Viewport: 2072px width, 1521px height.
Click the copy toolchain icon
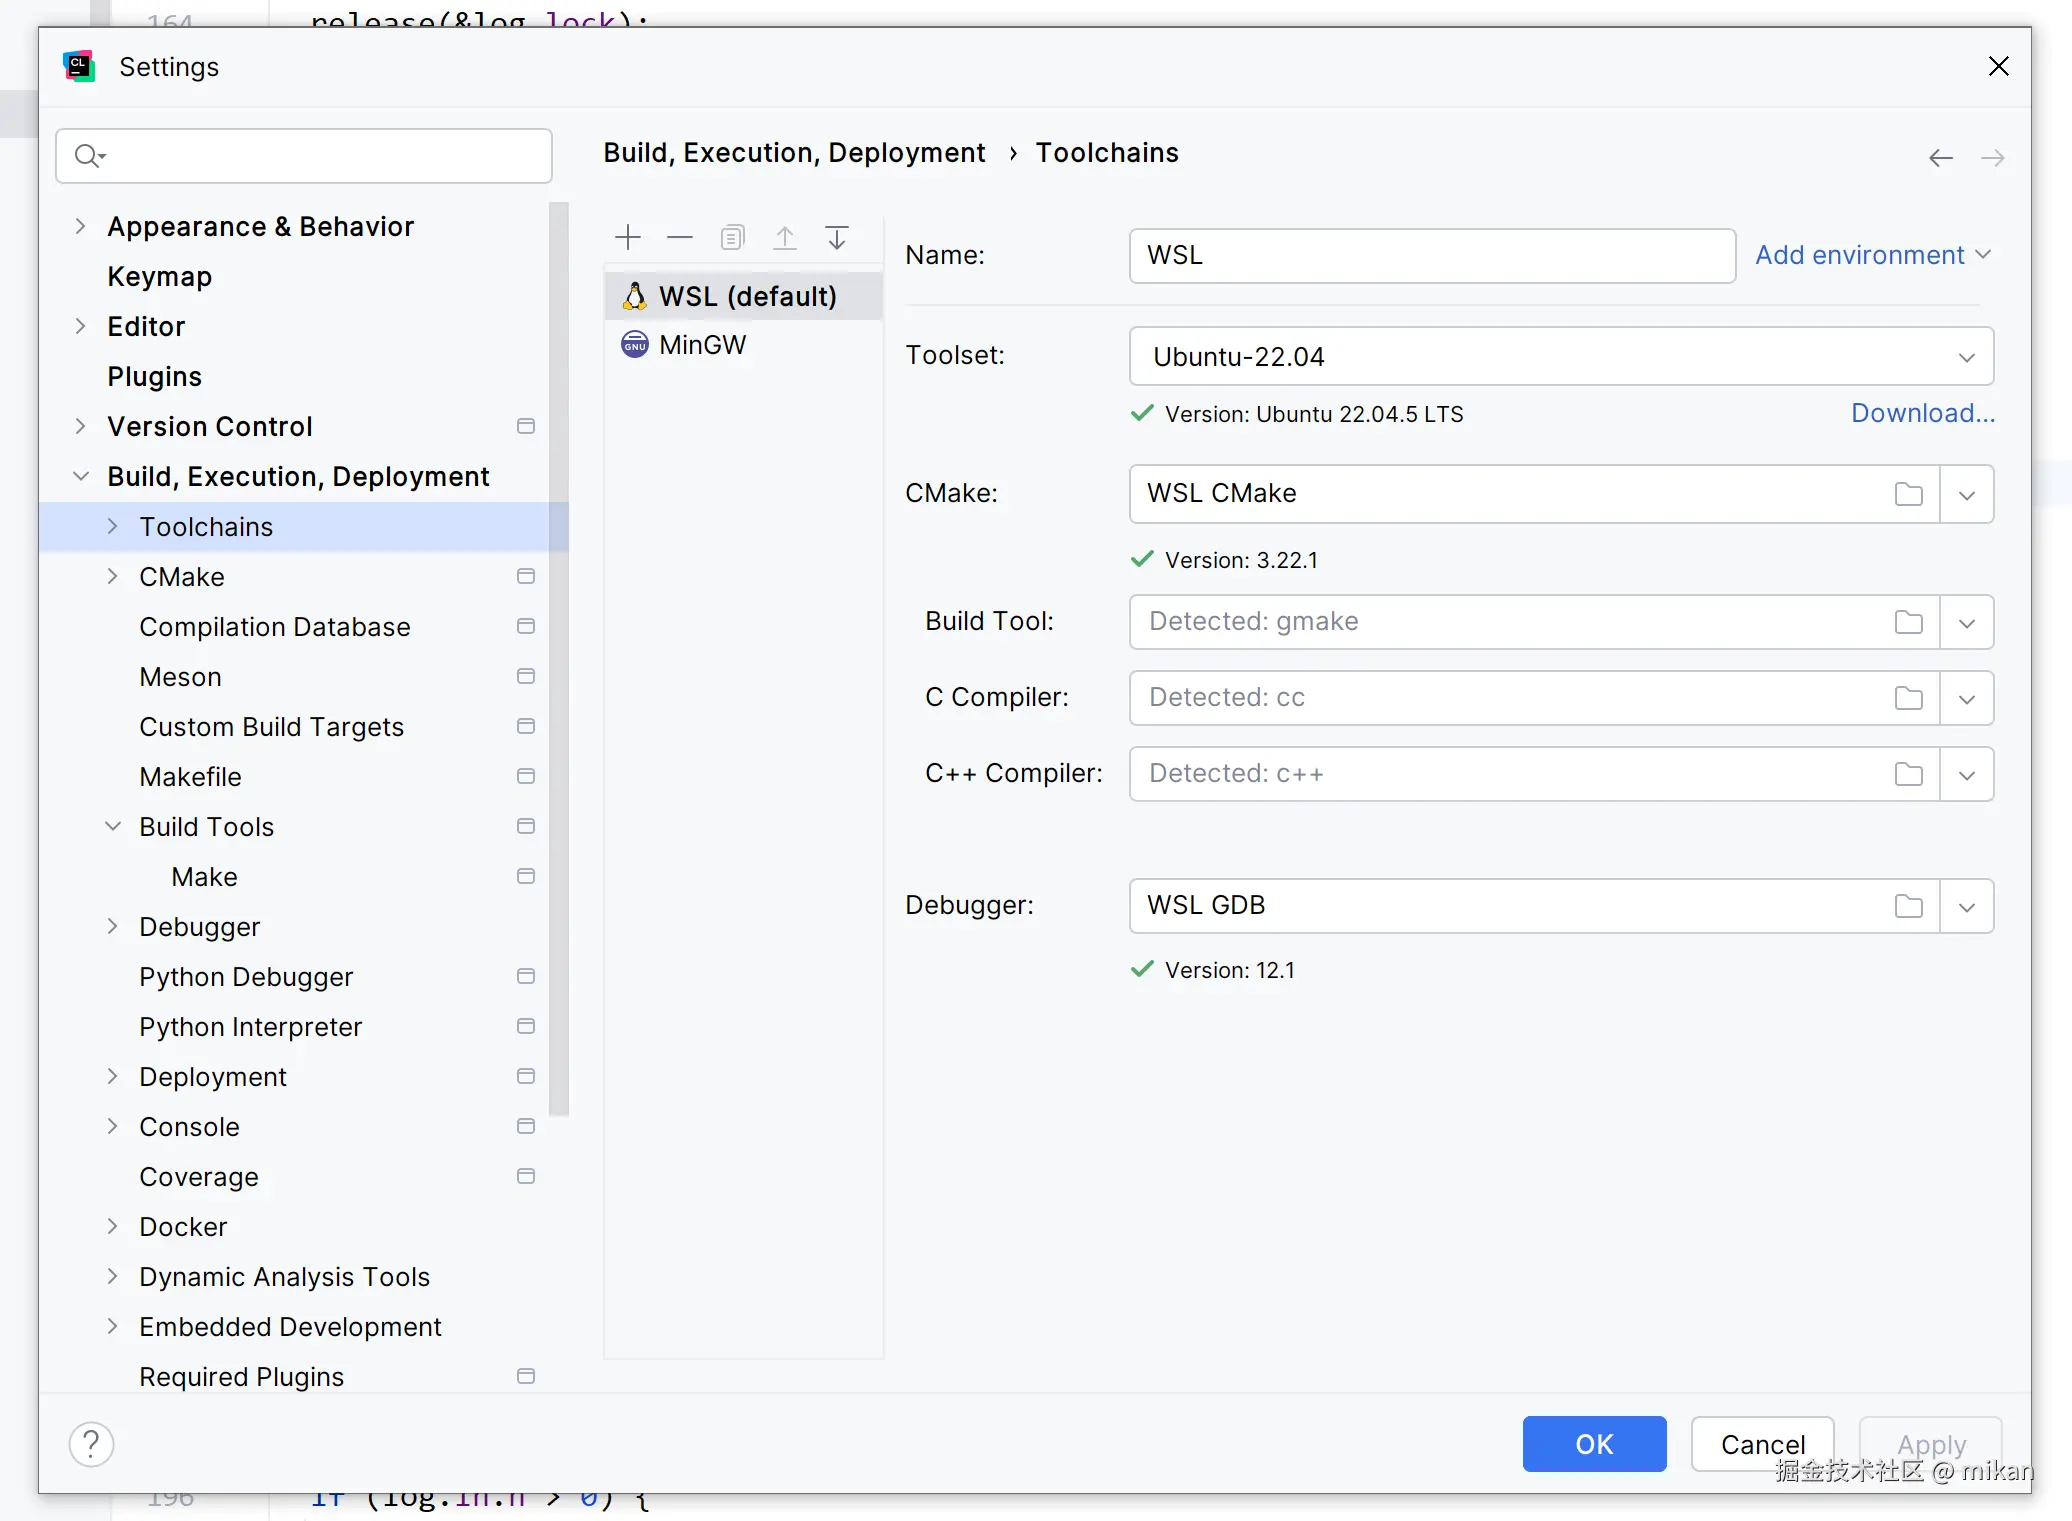coord(732,238)
